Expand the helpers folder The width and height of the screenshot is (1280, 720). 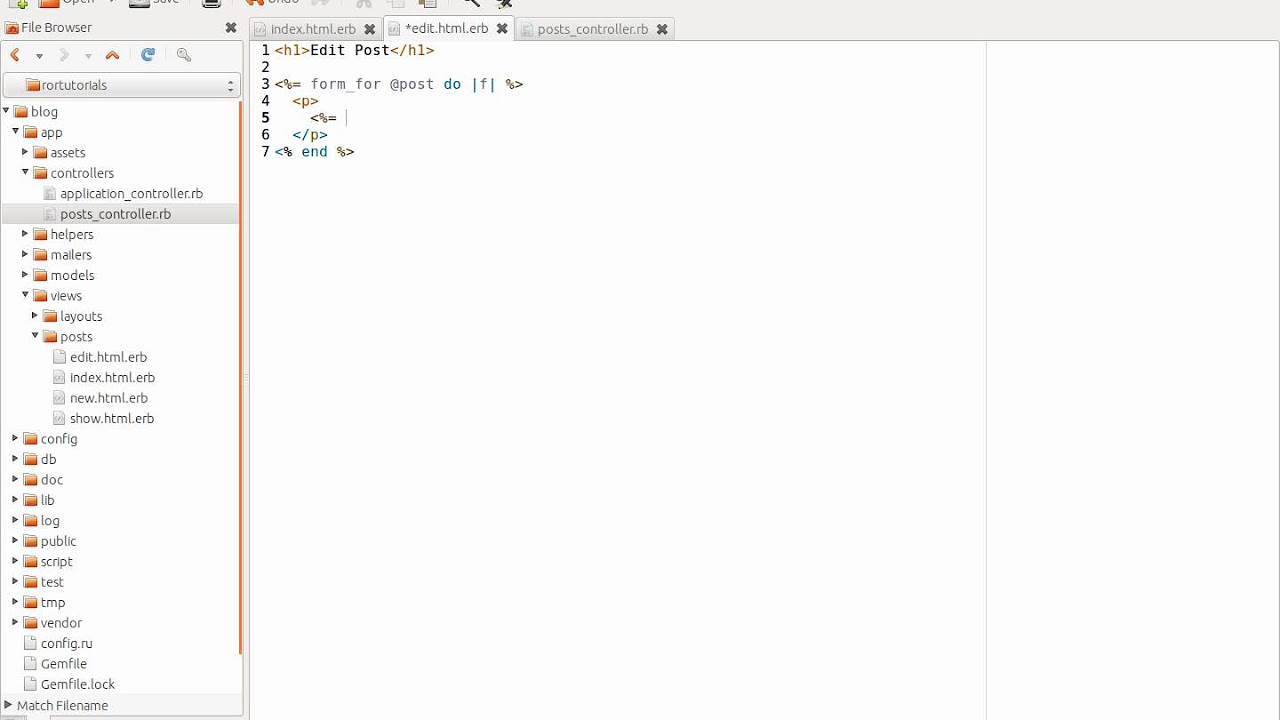pyautogui.click(x=25, y=234)
